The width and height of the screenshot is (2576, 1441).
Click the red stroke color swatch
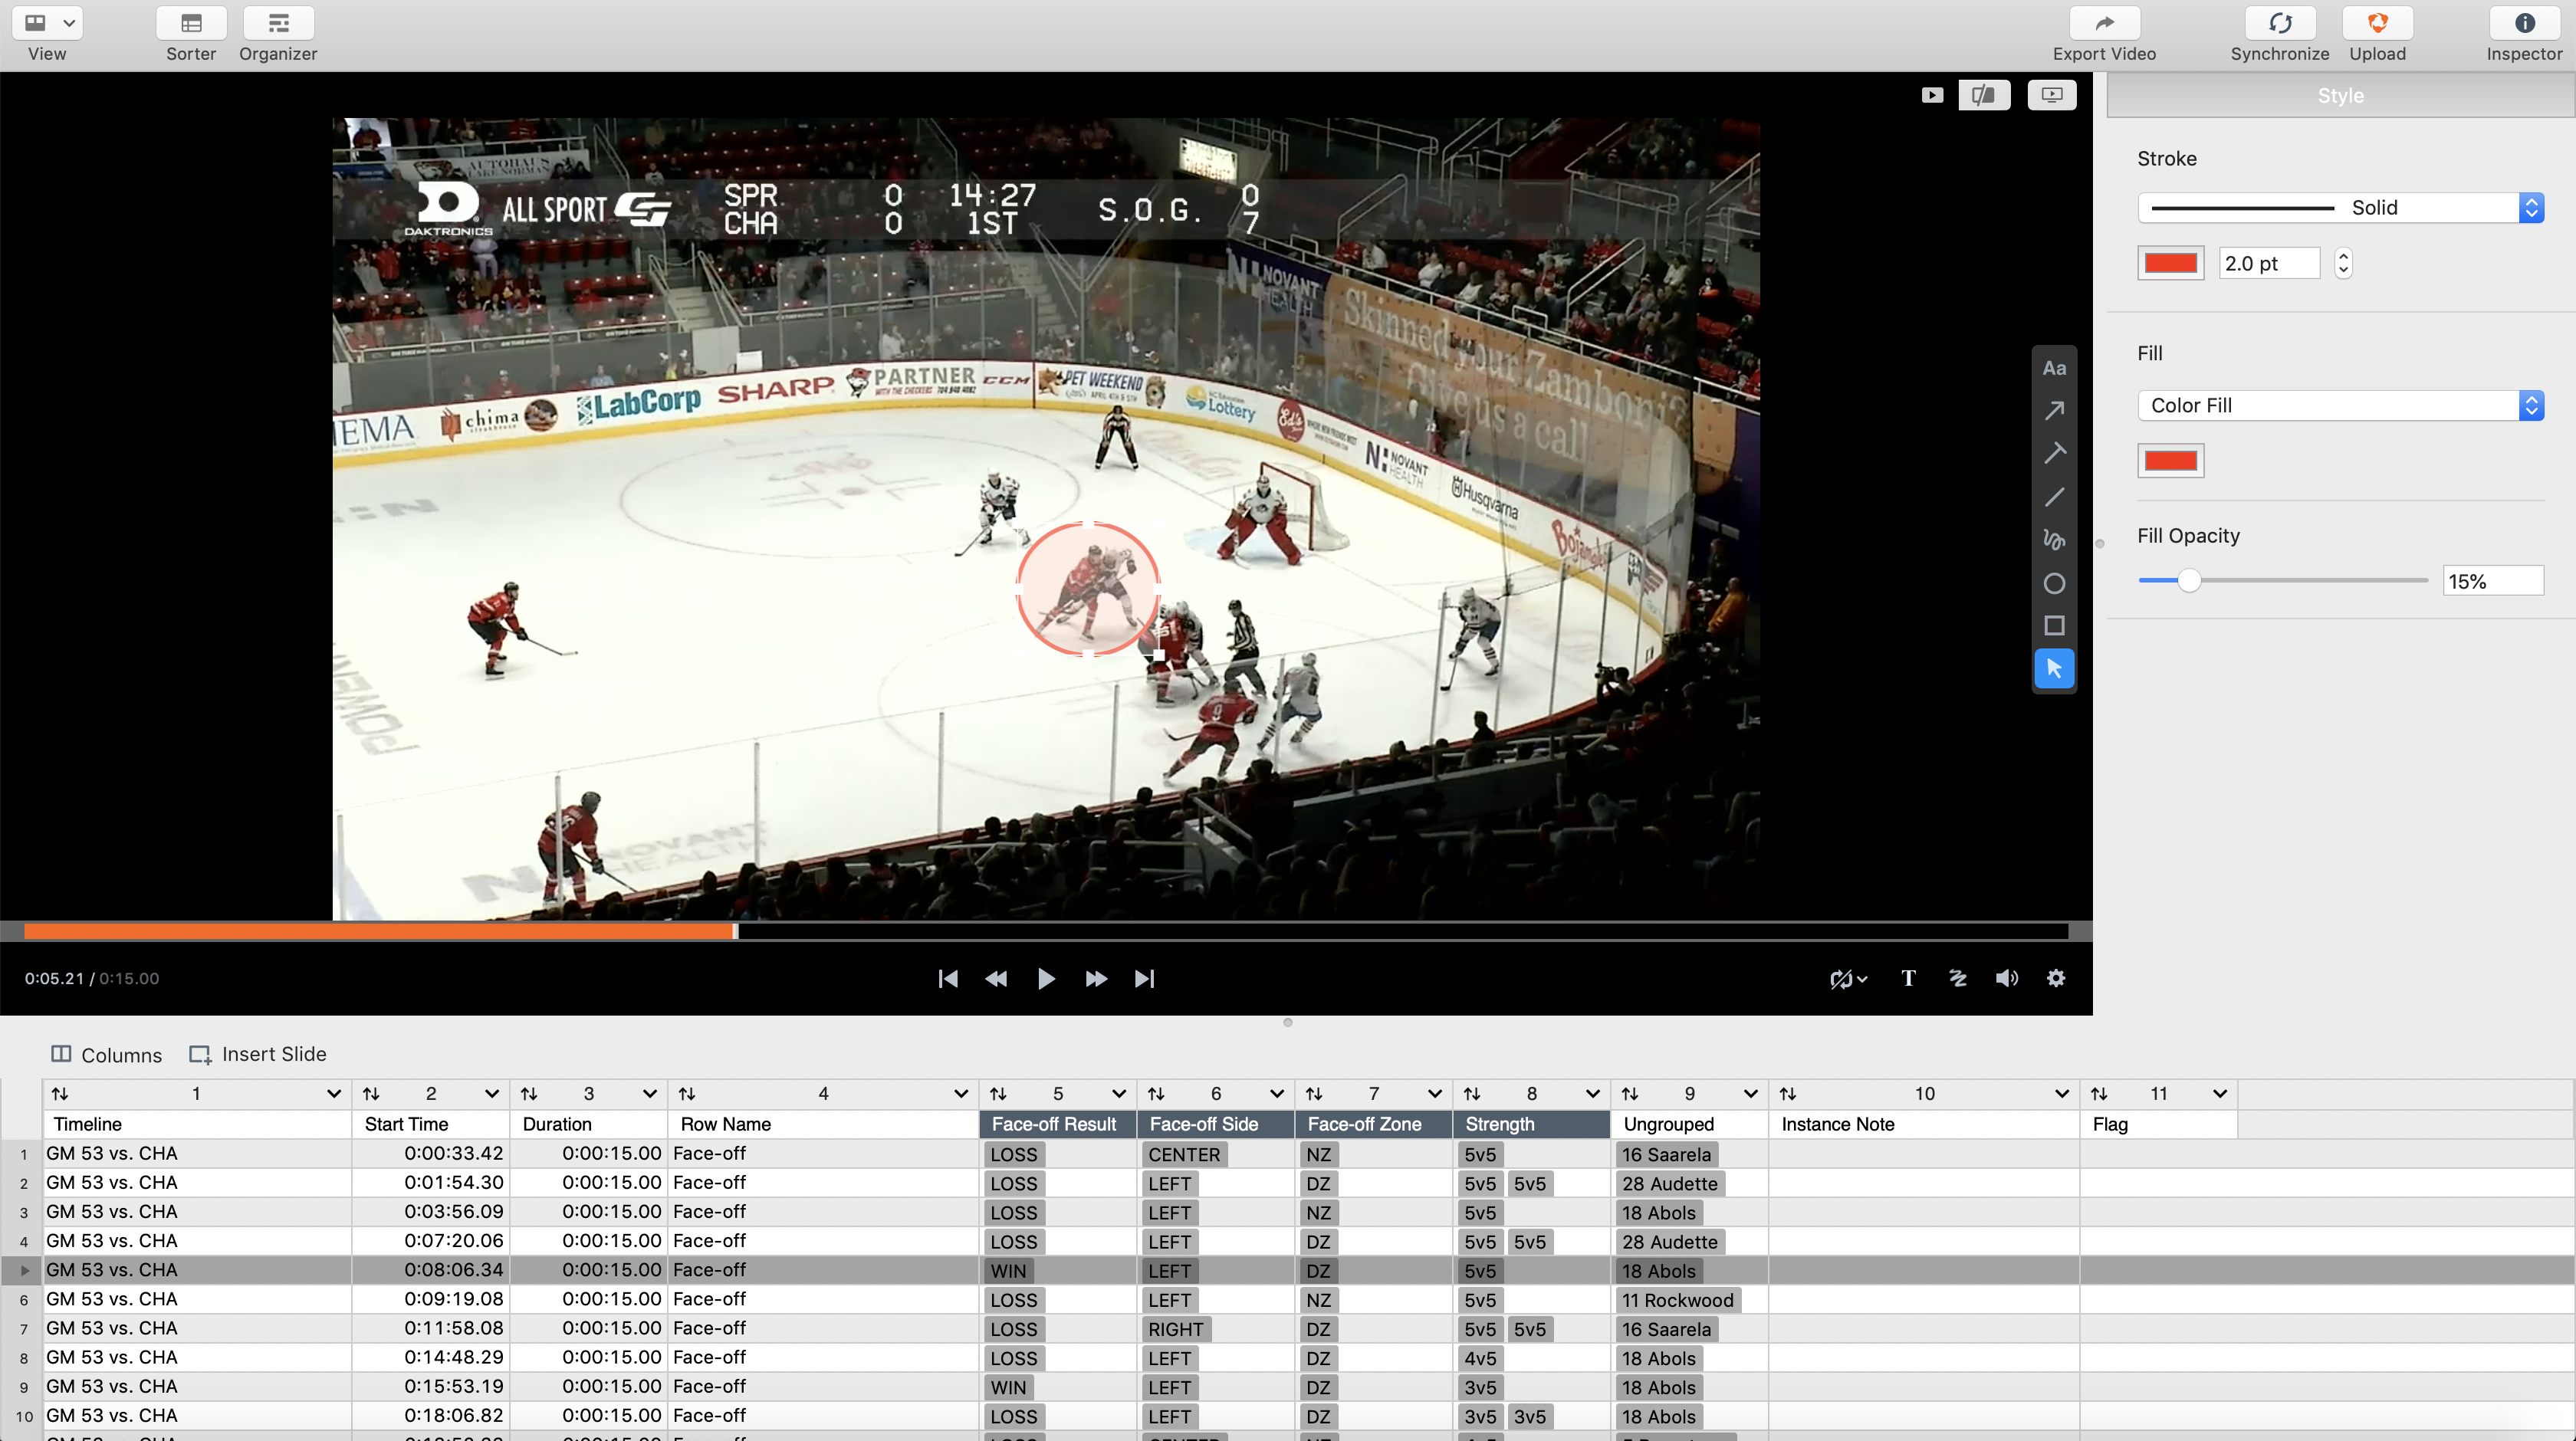click(2170, 263)
